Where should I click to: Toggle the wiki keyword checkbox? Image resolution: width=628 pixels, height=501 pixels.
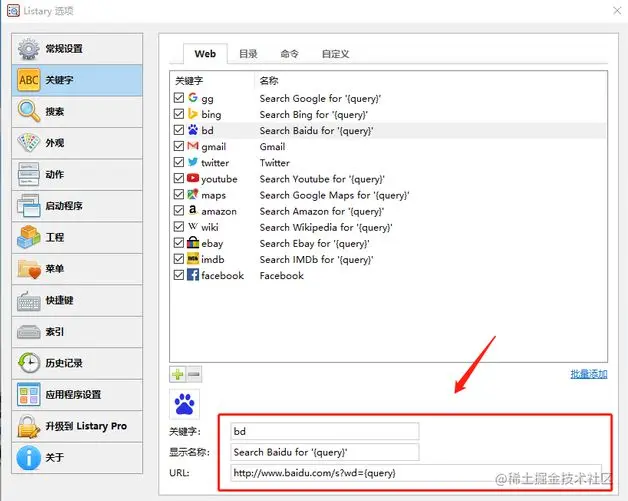[x=179, y=227]
